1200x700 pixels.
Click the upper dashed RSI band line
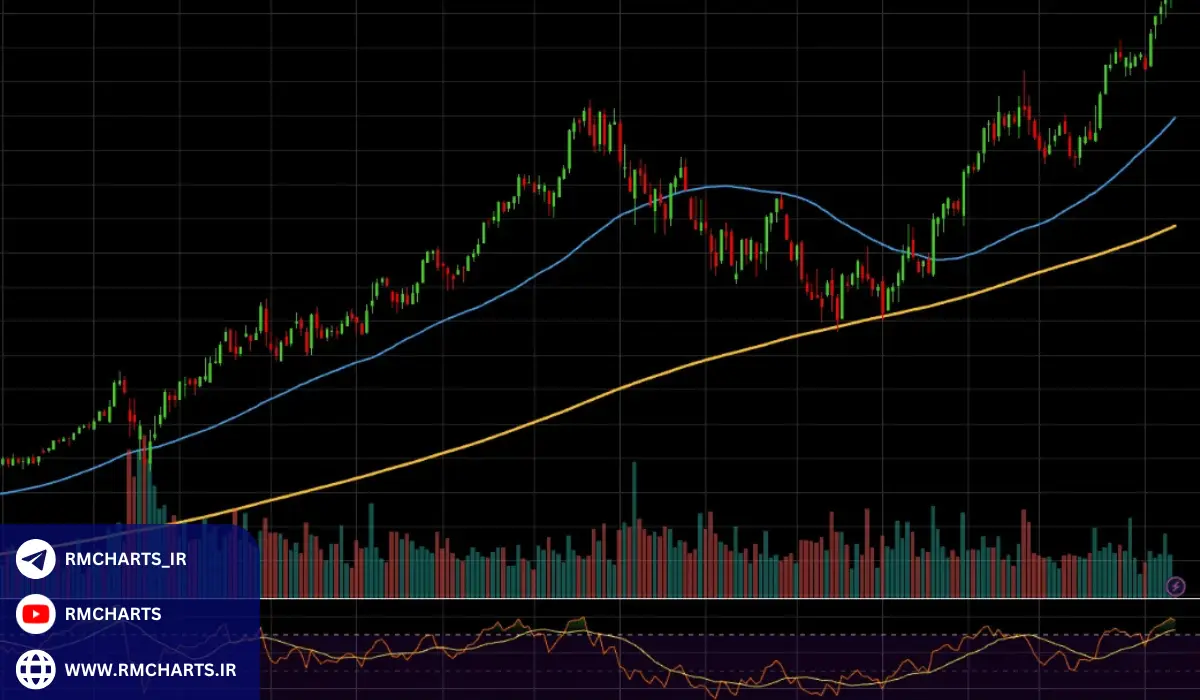pyautogui.click(x=700, y=634)
